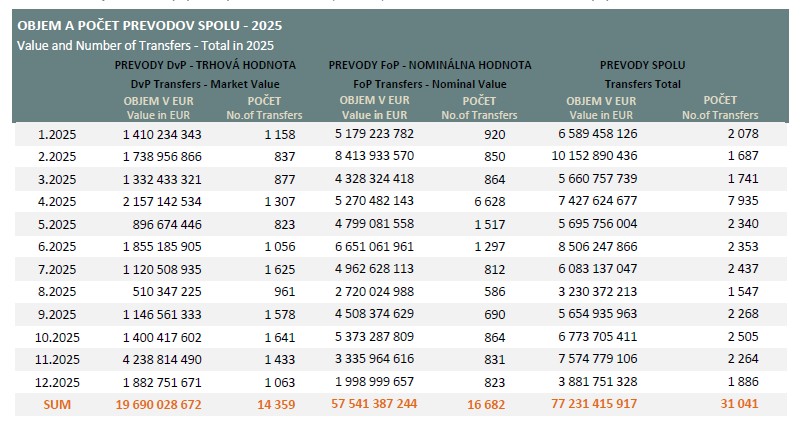This screenshot has width=802, height=425.
Task: Select DvP value 1 410 234 343
Action: coord(163,134)
